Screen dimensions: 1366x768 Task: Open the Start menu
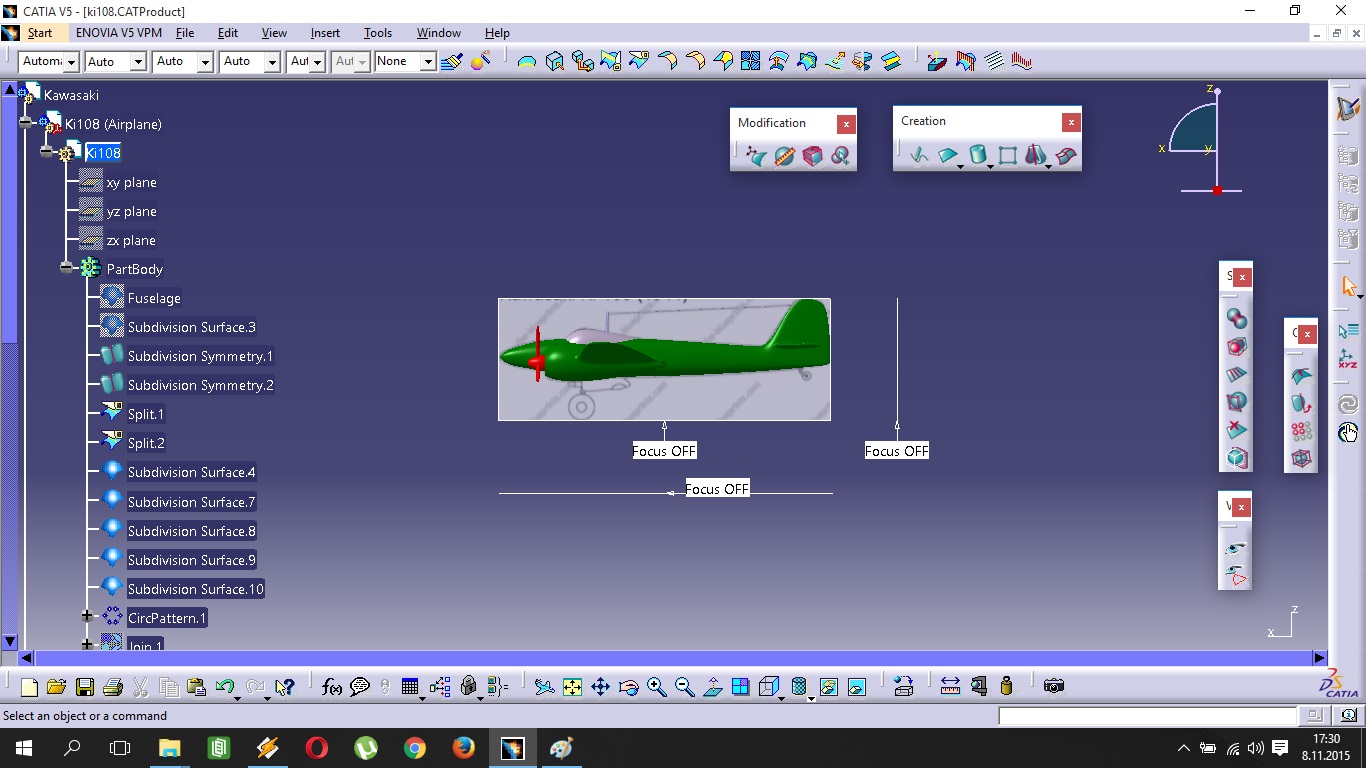pyautogui.click(x=40, y=33)
